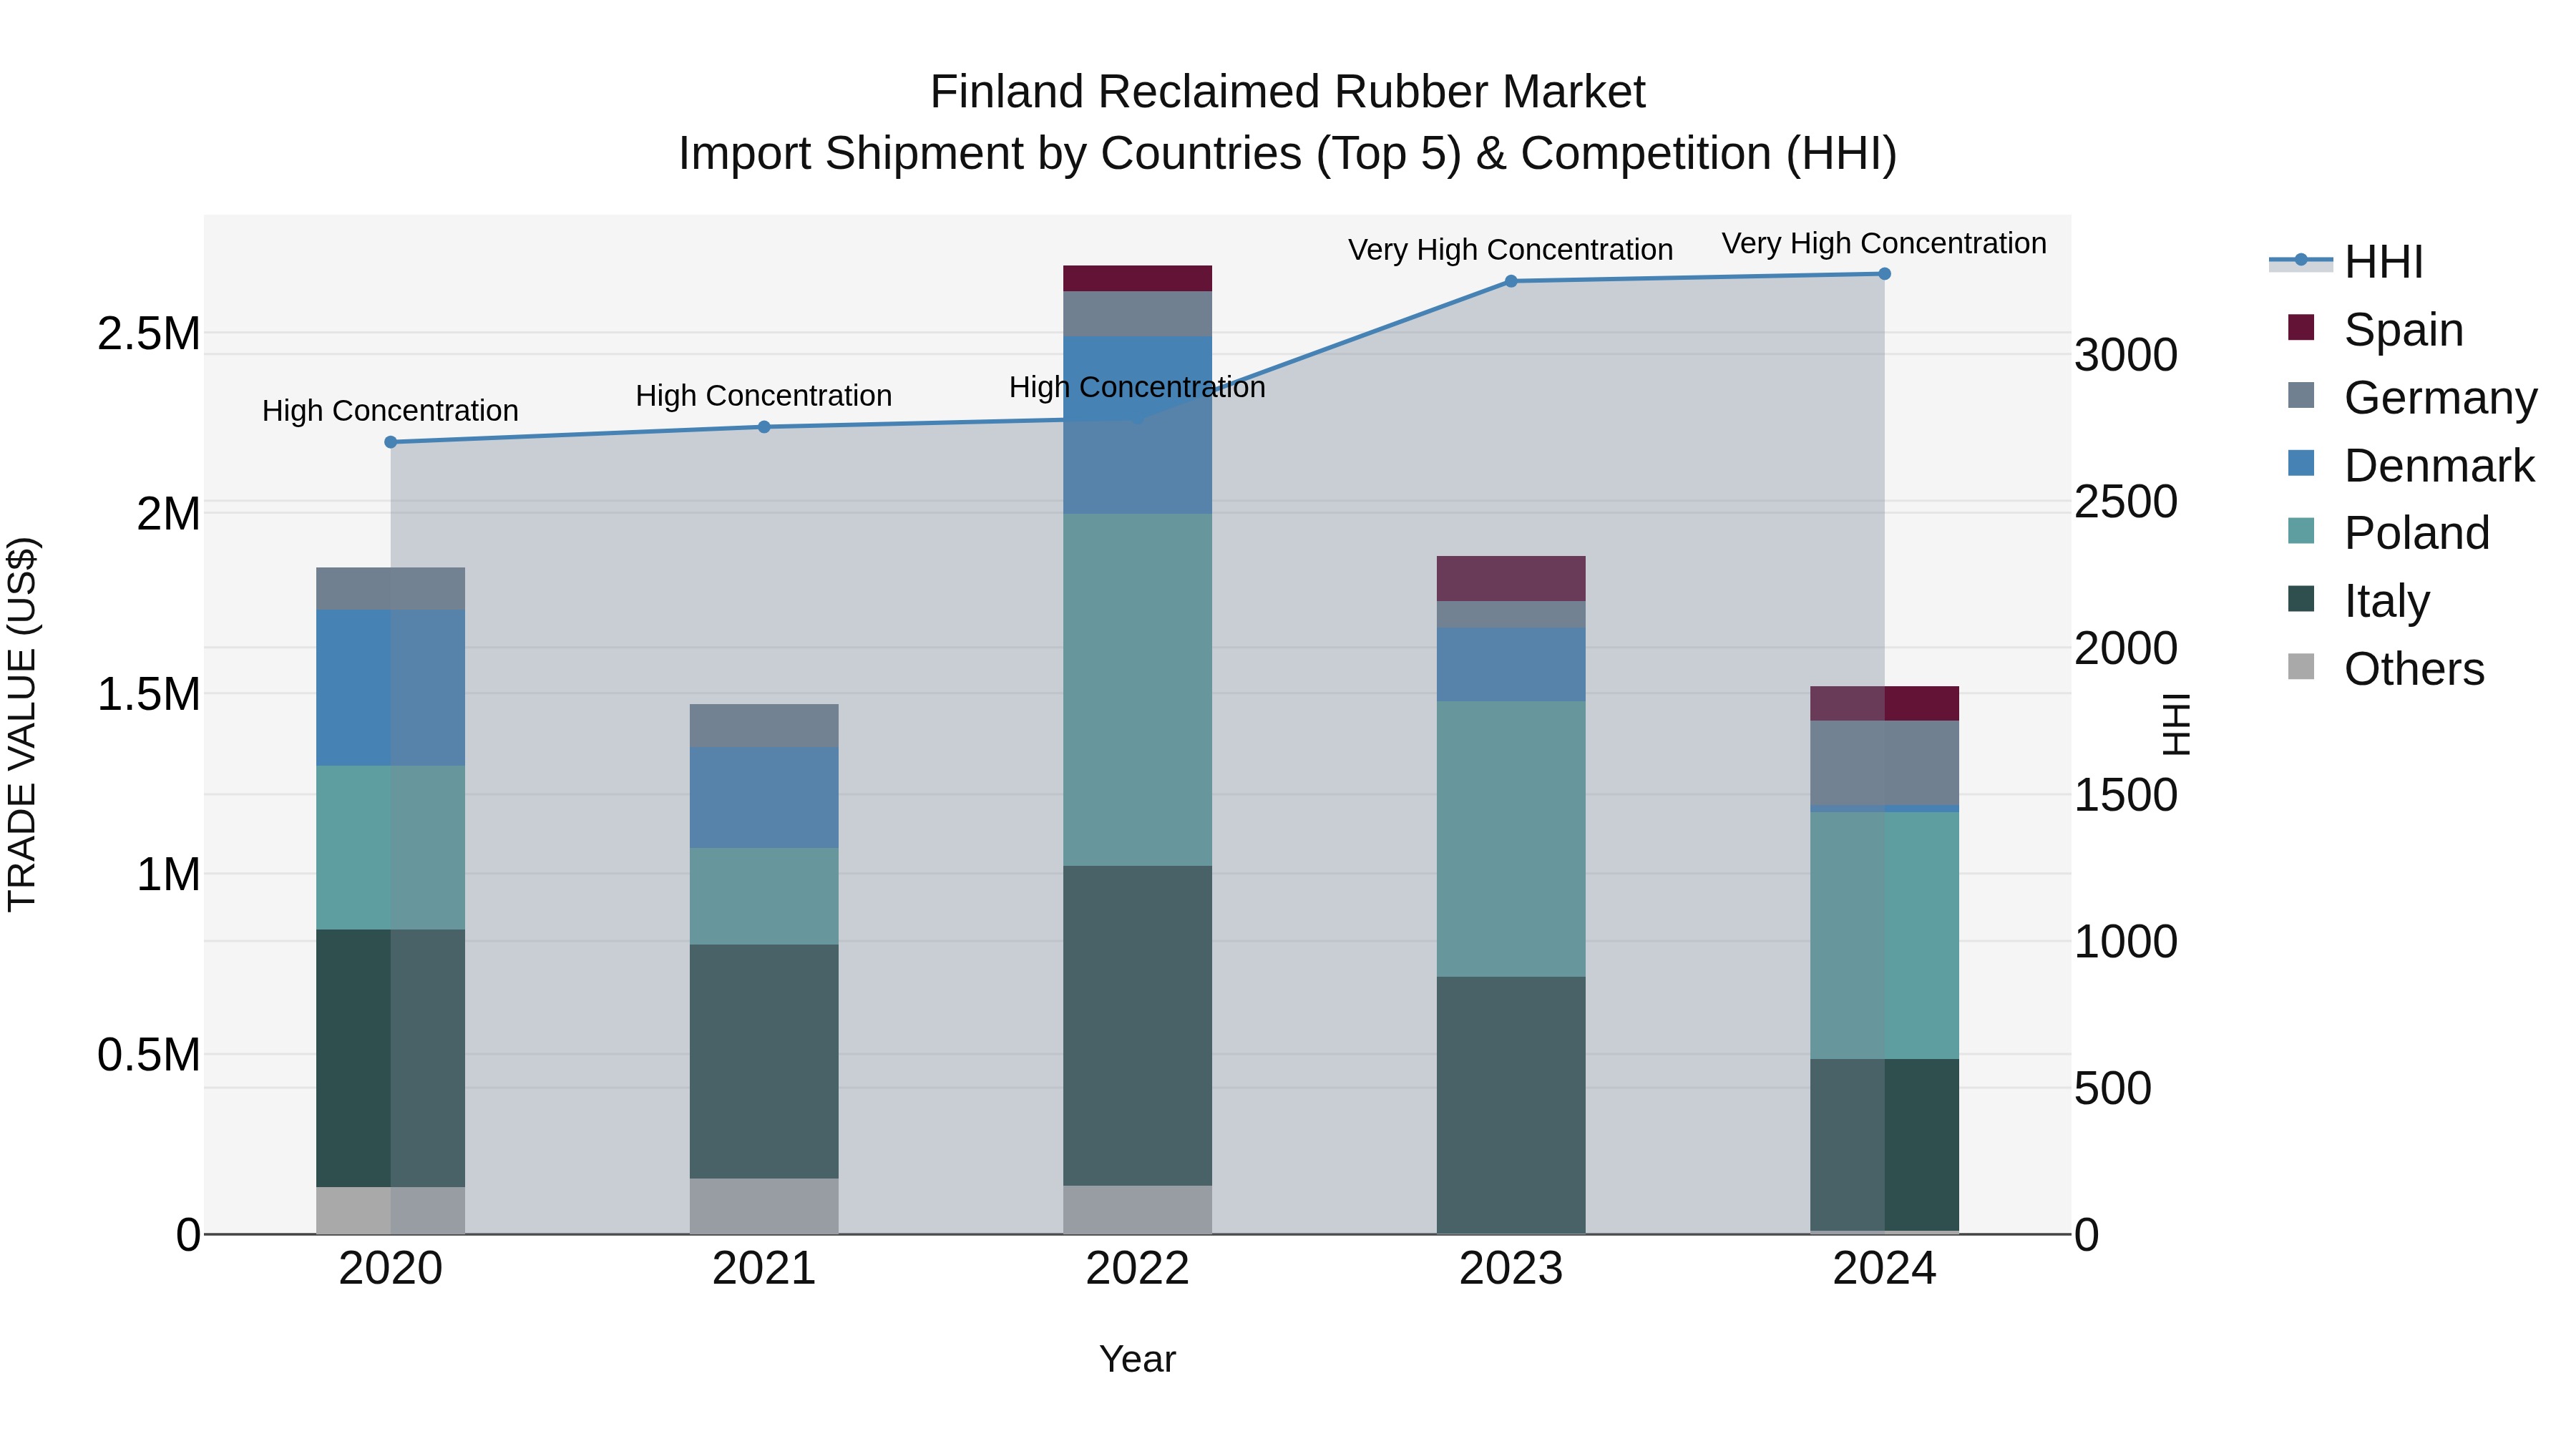Click the TRADE VALUE (US$) axis title
This screenshot has height=1449, width=2576.
(x=22, y=724)
